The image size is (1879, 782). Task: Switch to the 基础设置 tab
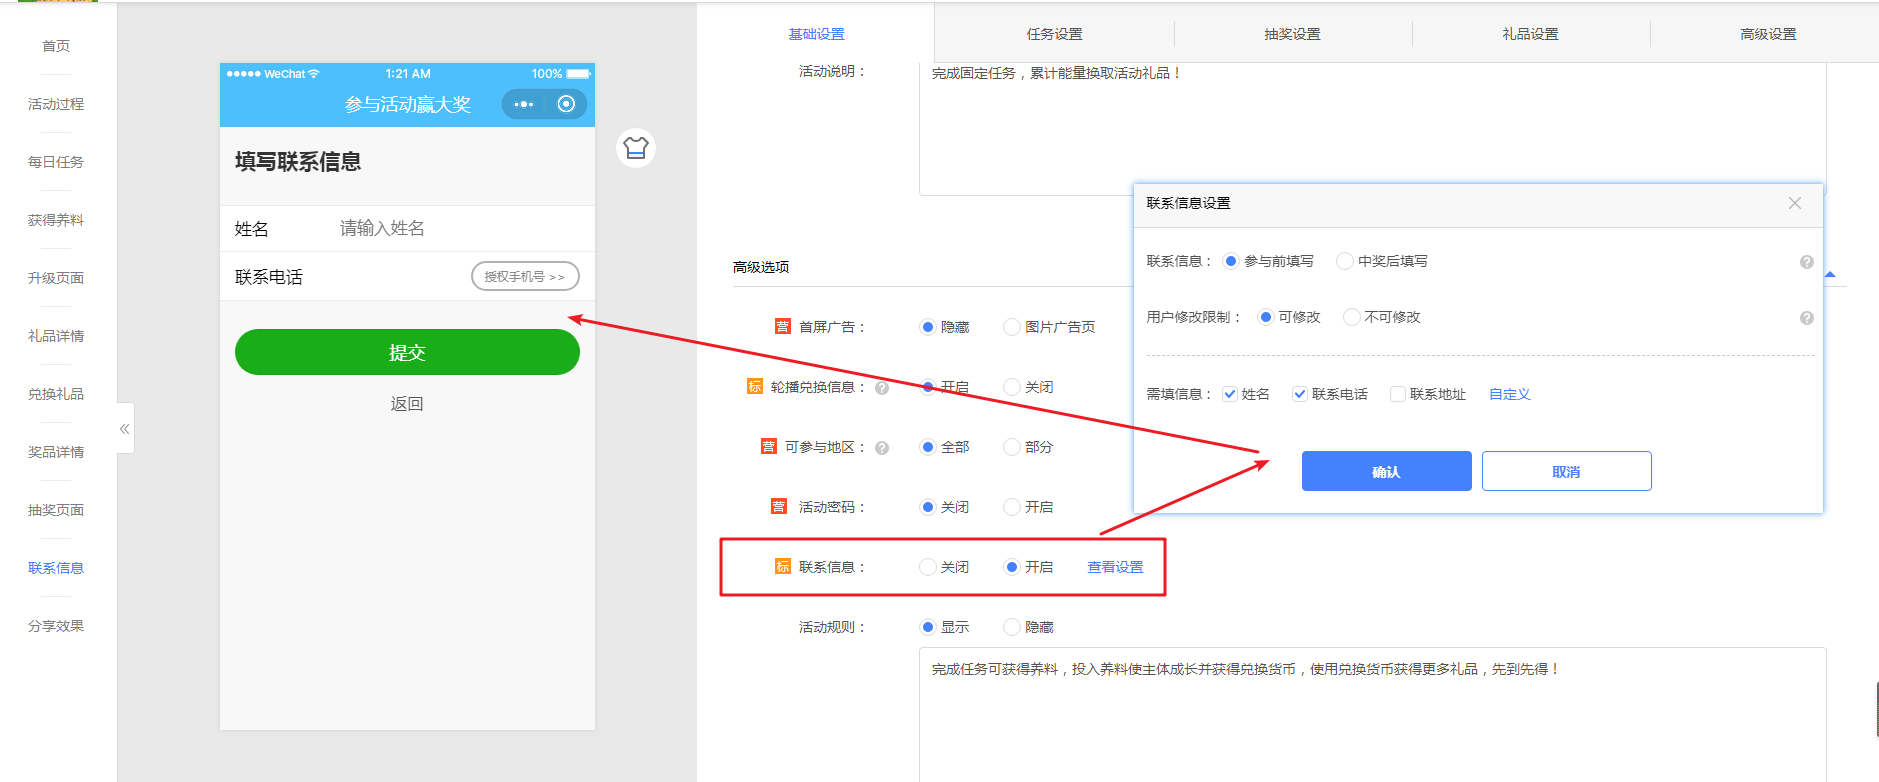pyautogui.click(x=816, y=34)
